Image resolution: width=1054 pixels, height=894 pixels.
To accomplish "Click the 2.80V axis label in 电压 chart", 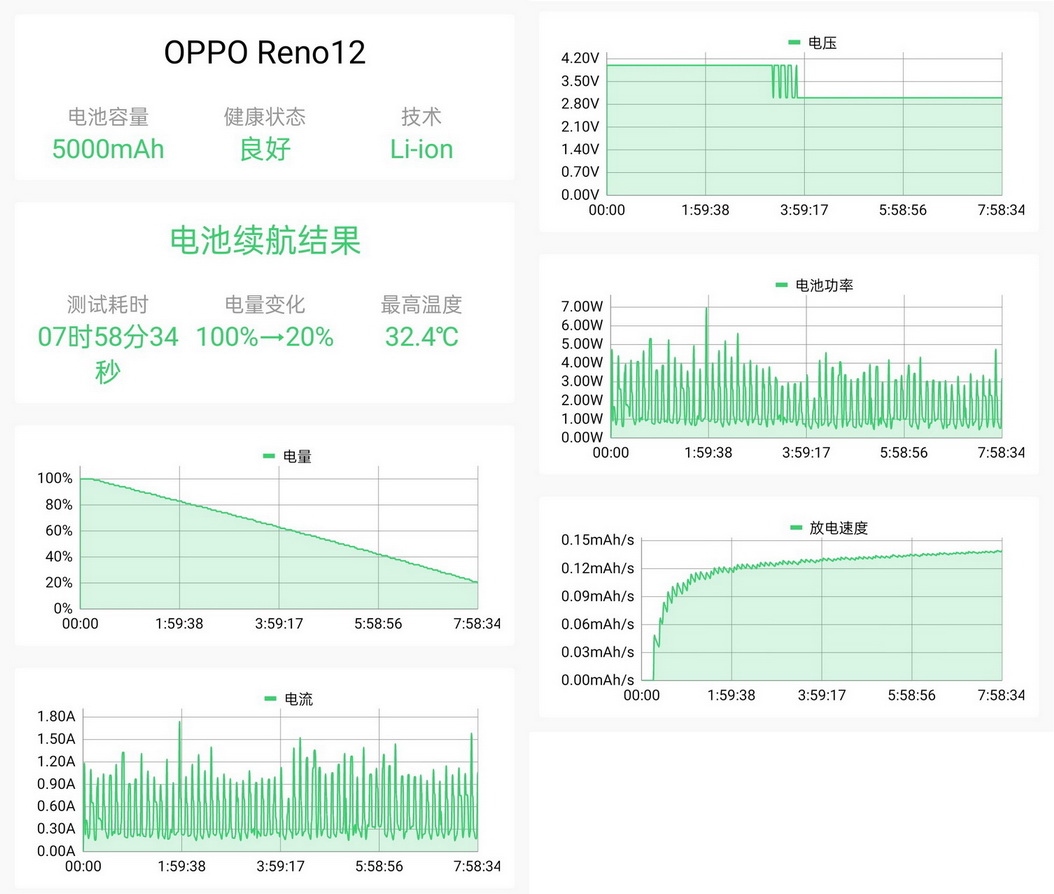I will tap(579, 104).
